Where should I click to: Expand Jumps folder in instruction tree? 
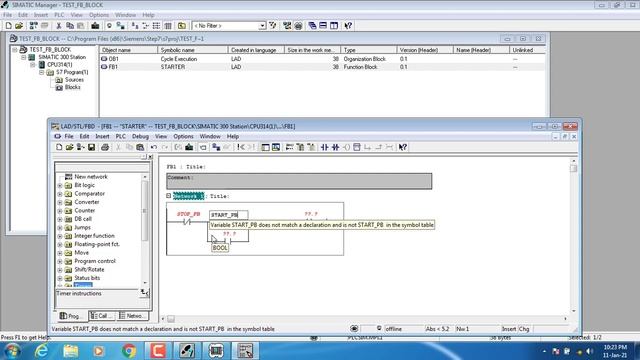pos(60,227)
